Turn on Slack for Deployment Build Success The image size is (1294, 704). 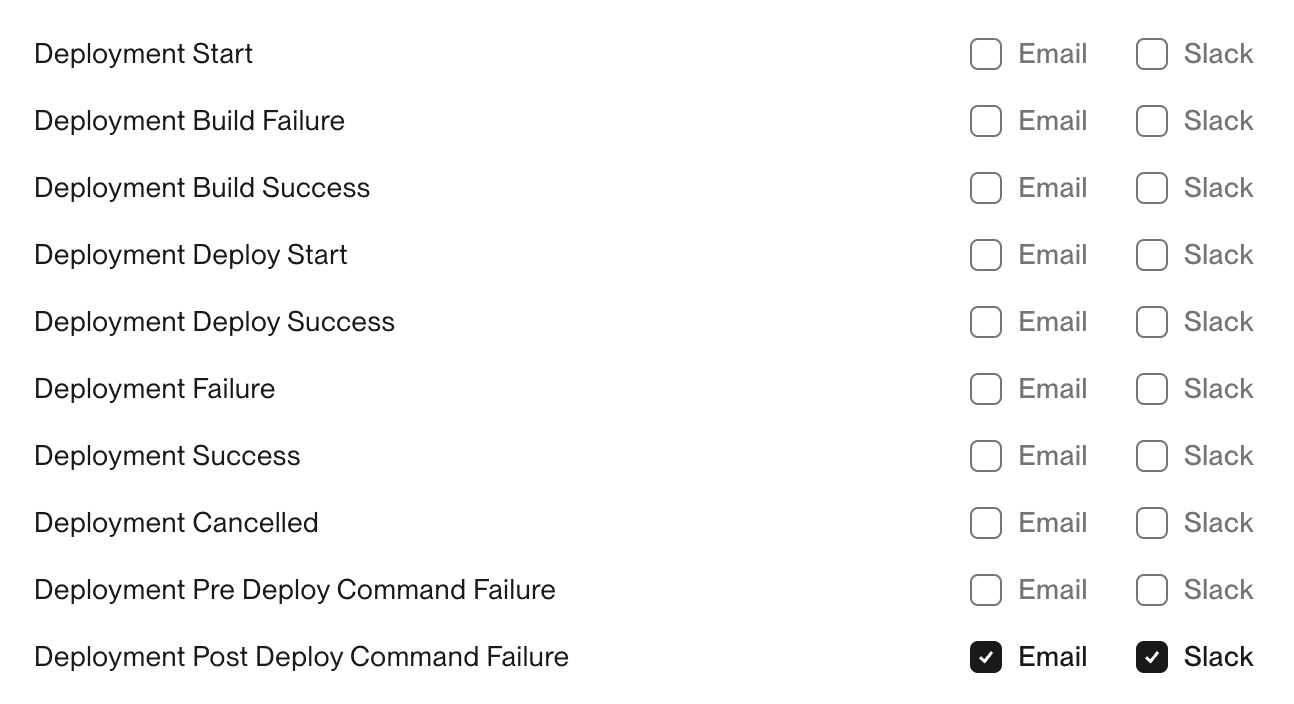tap(1152, 188)
